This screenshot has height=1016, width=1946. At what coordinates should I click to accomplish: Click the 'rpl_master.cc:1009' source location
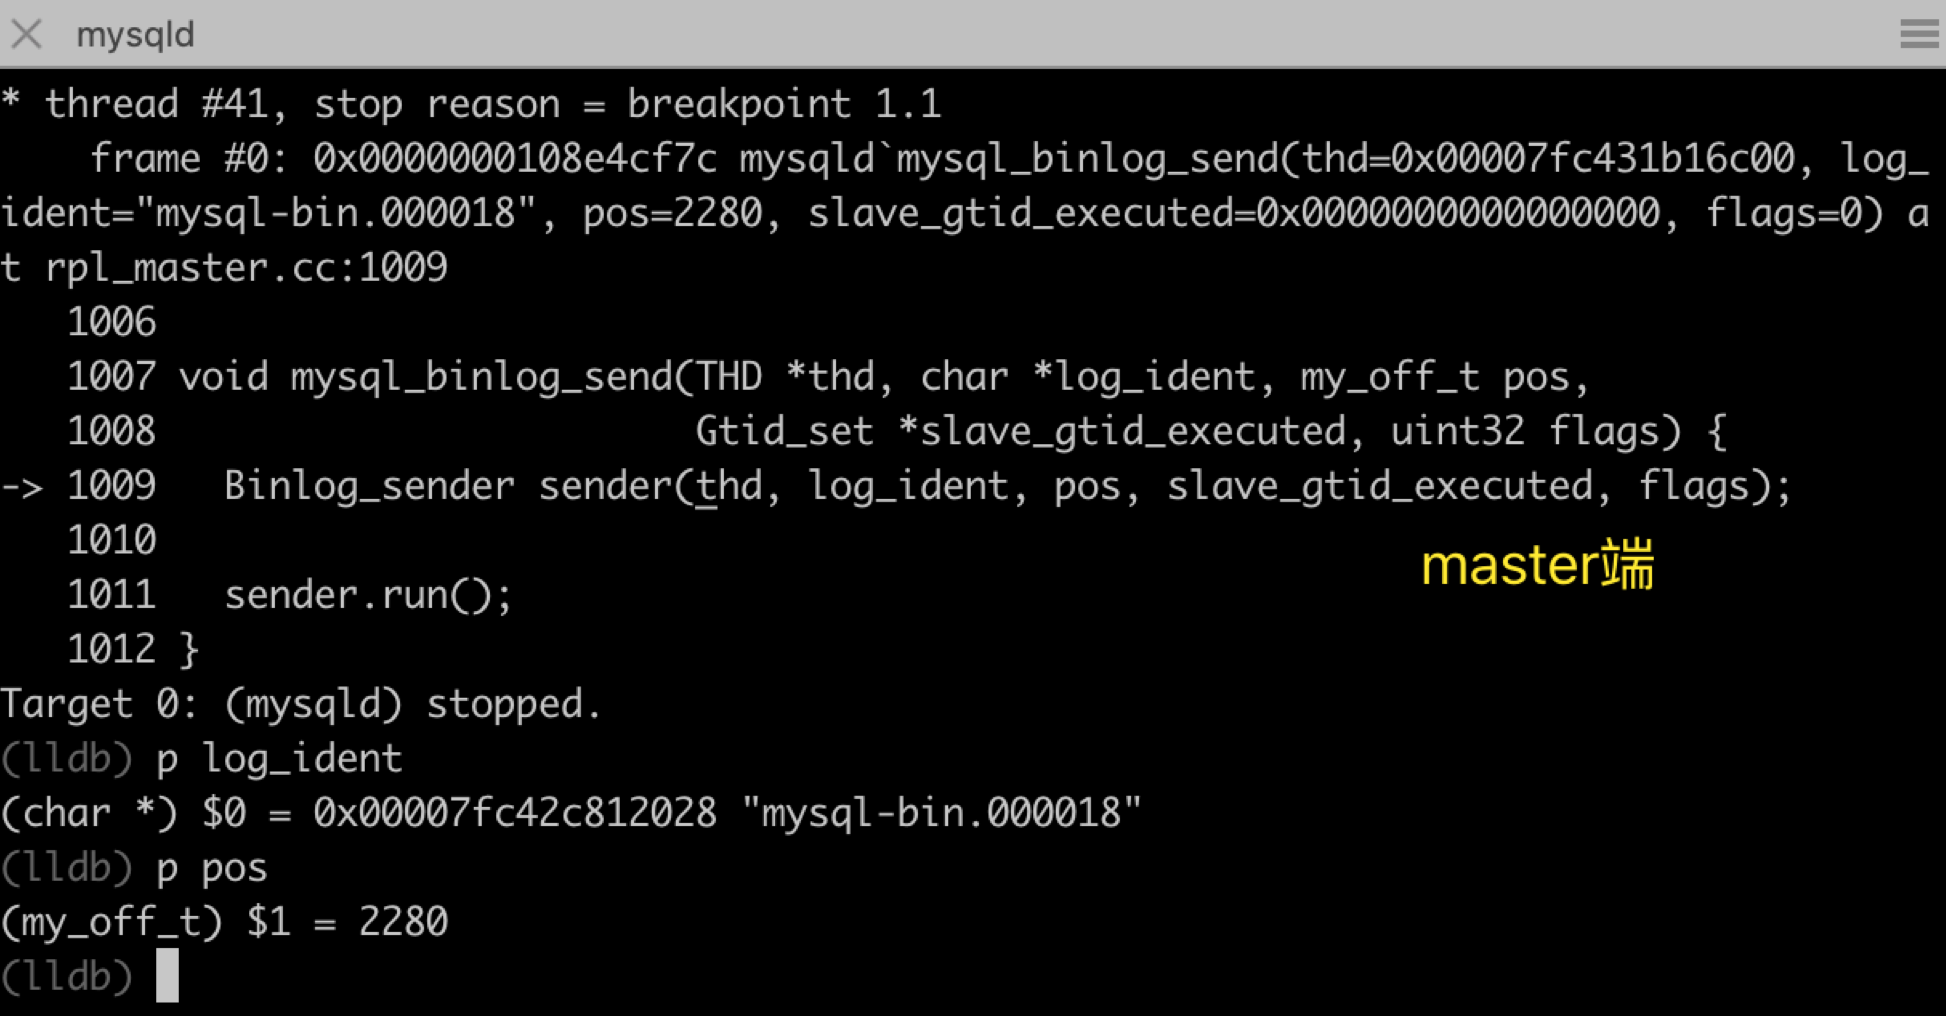click(246, 268)
